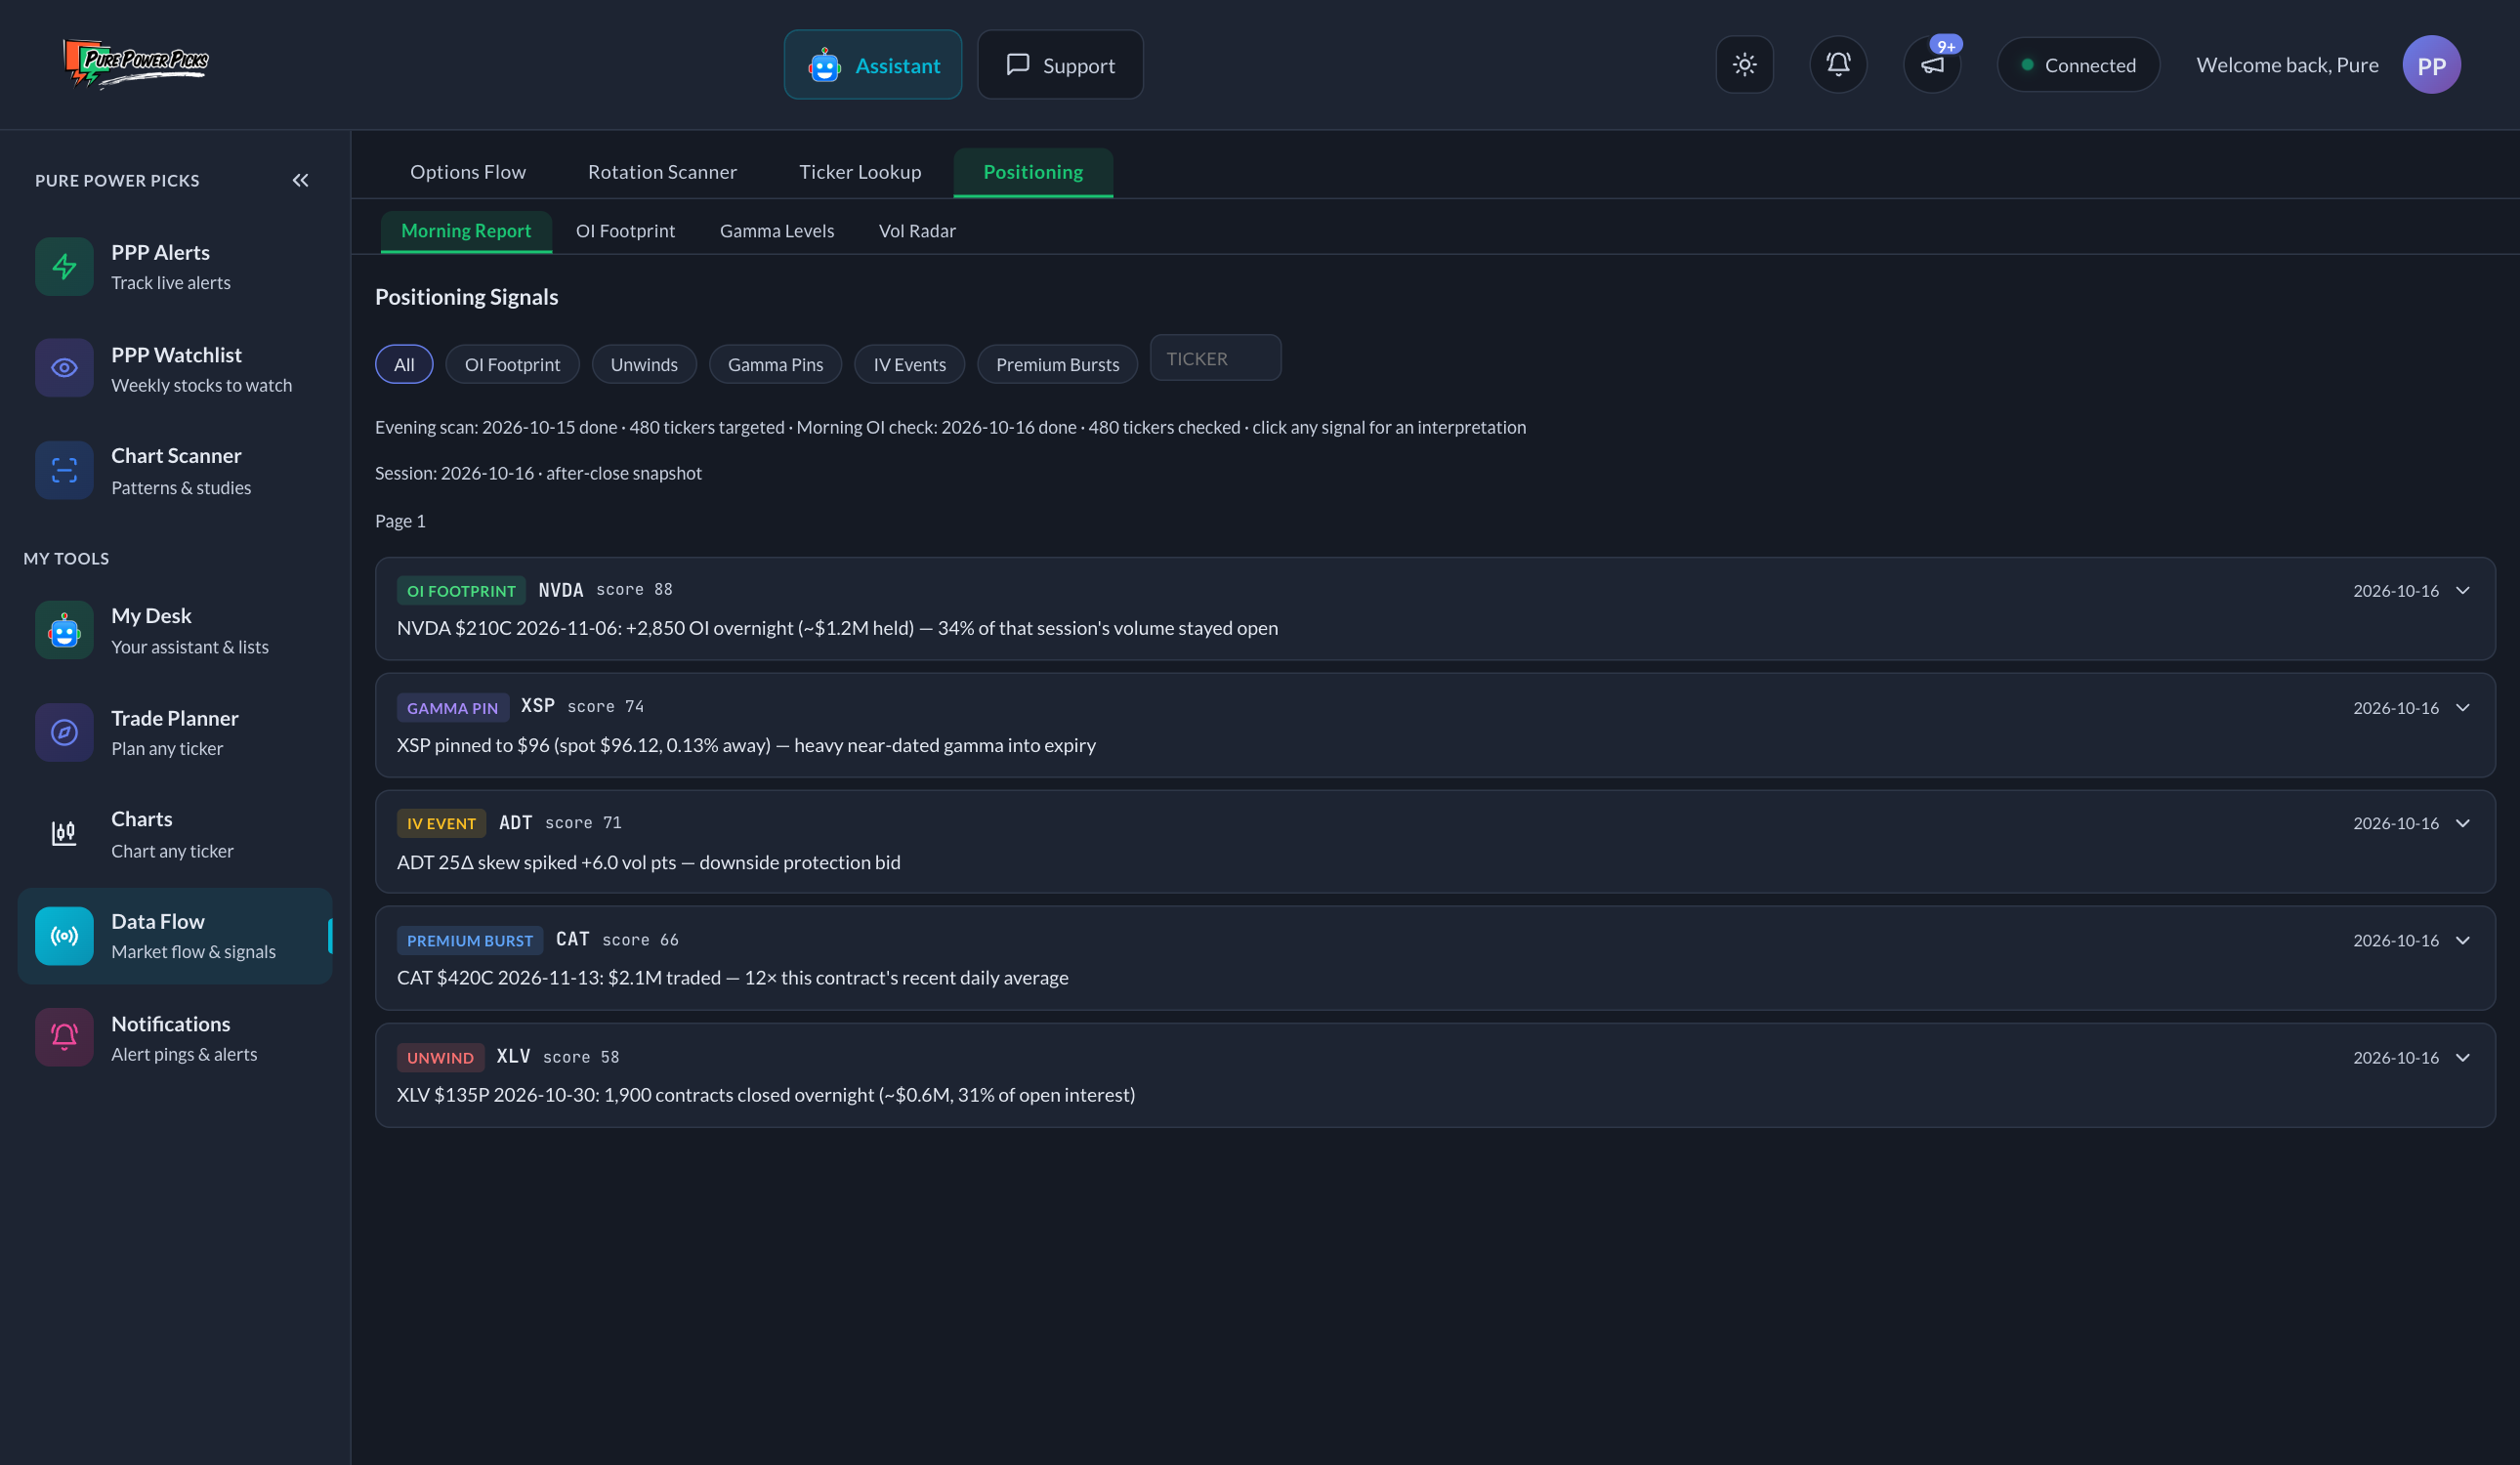Click the PPP Watchlist eye icon

point(64,368)
